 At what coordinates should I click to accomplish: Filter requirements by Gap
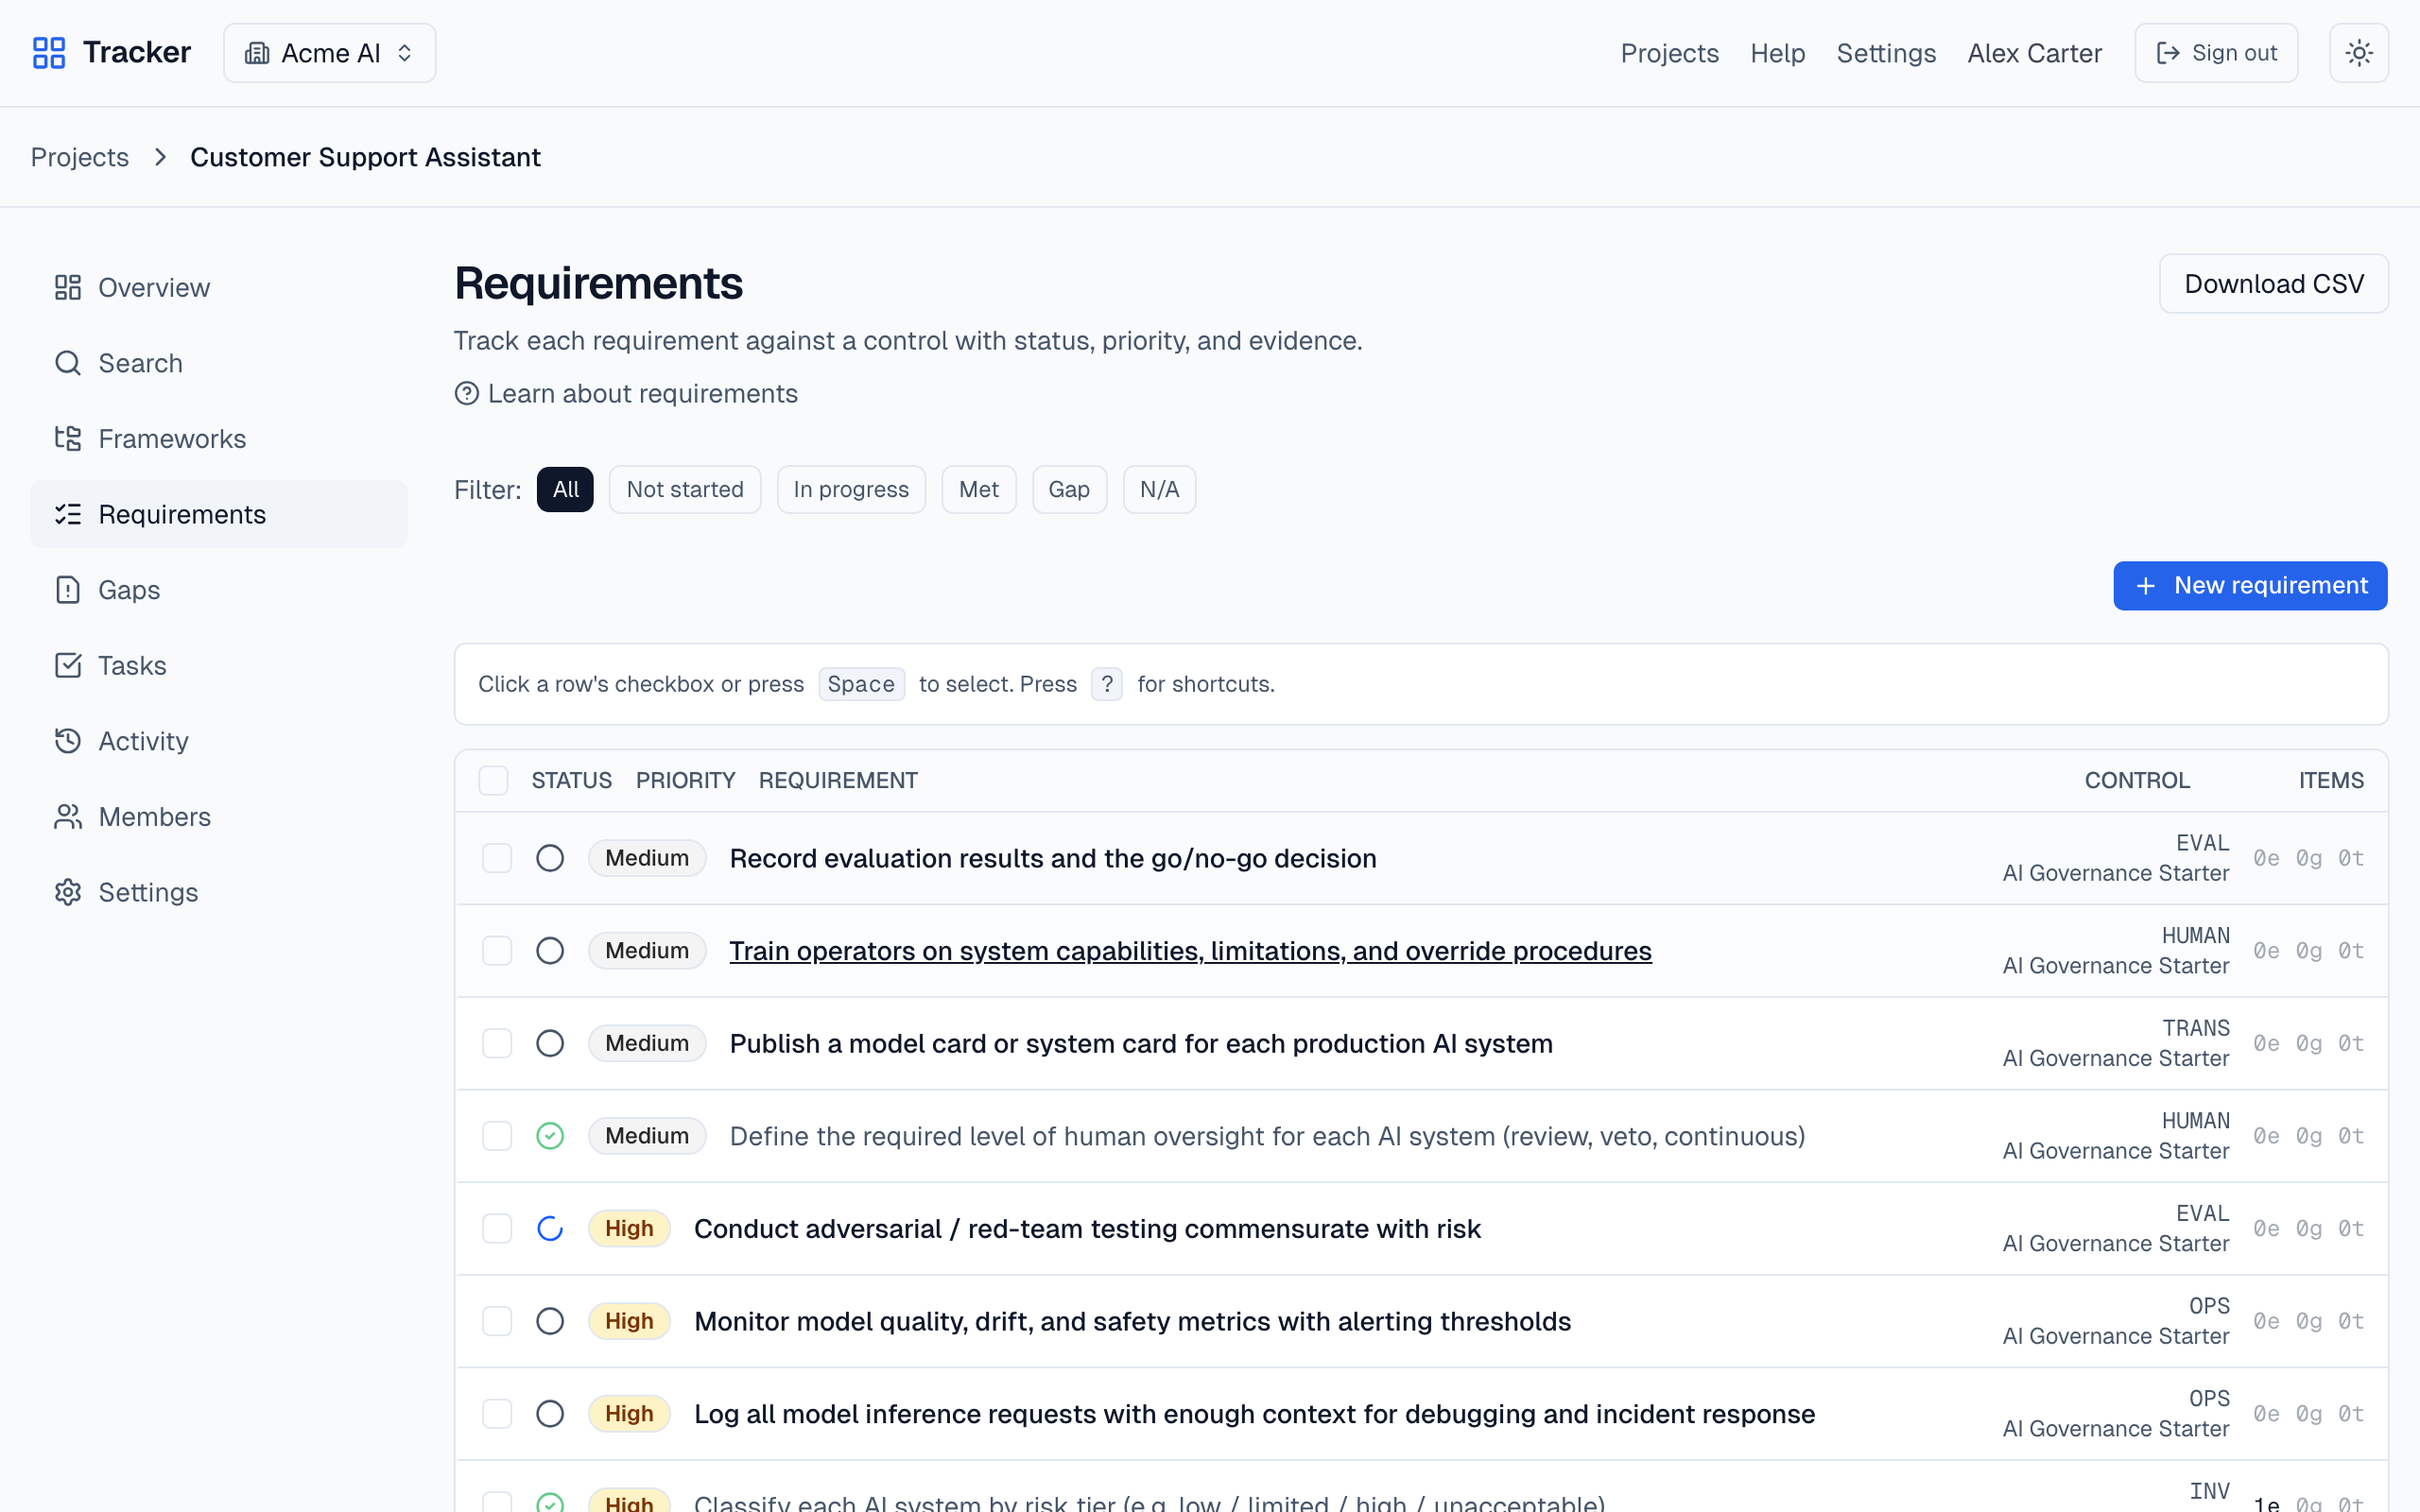pyautogui.click(x=1069, y=490)
